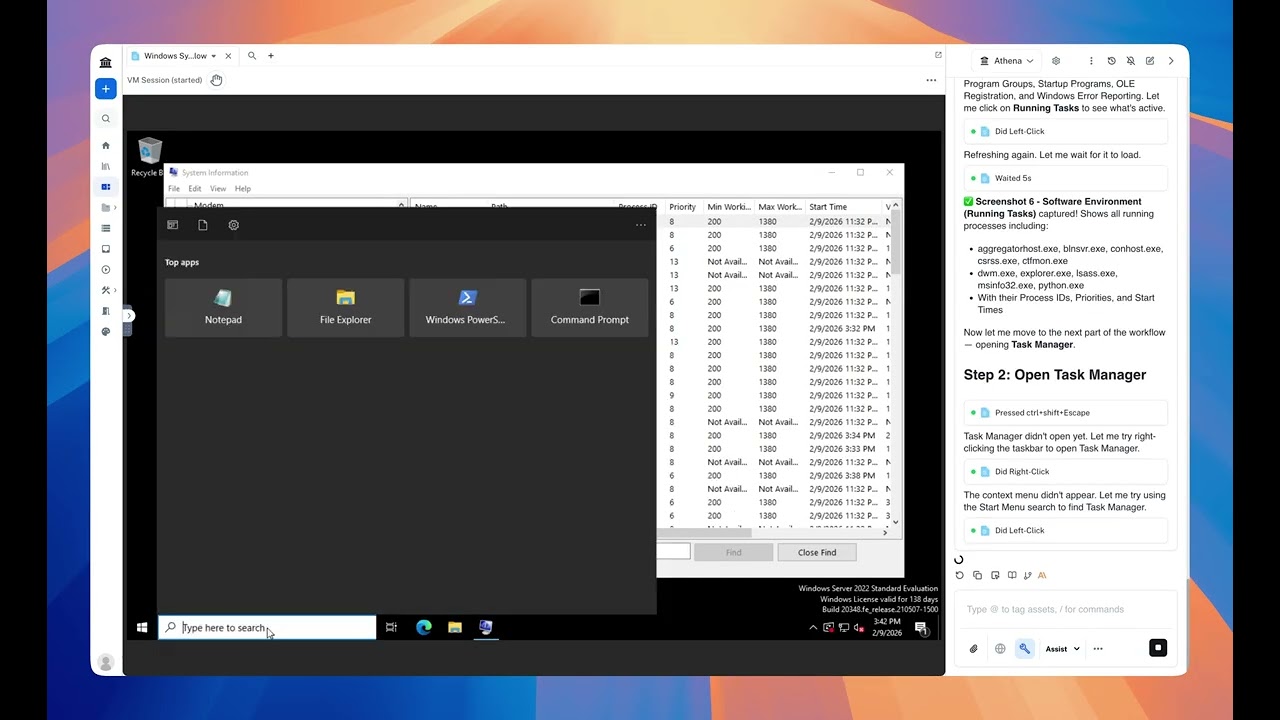
Task: Select the Documents filter icon in search panel
Action: pos(203,225)
